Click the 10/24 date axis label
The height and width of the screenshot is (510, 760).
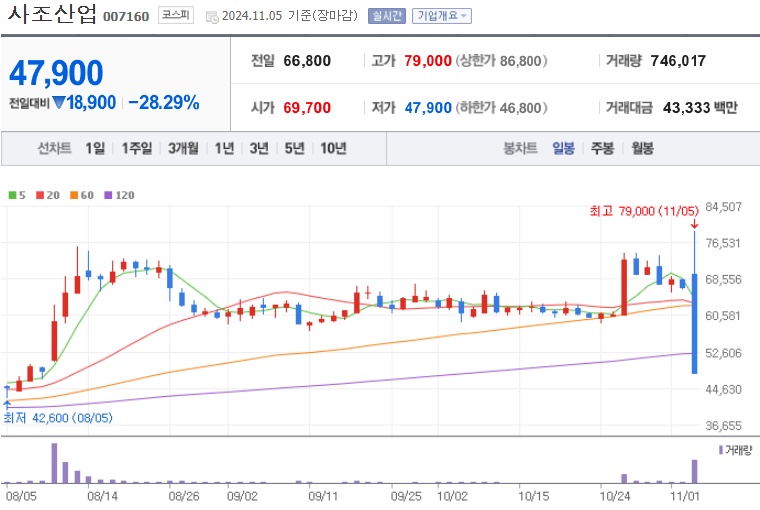tap(615, 496)
